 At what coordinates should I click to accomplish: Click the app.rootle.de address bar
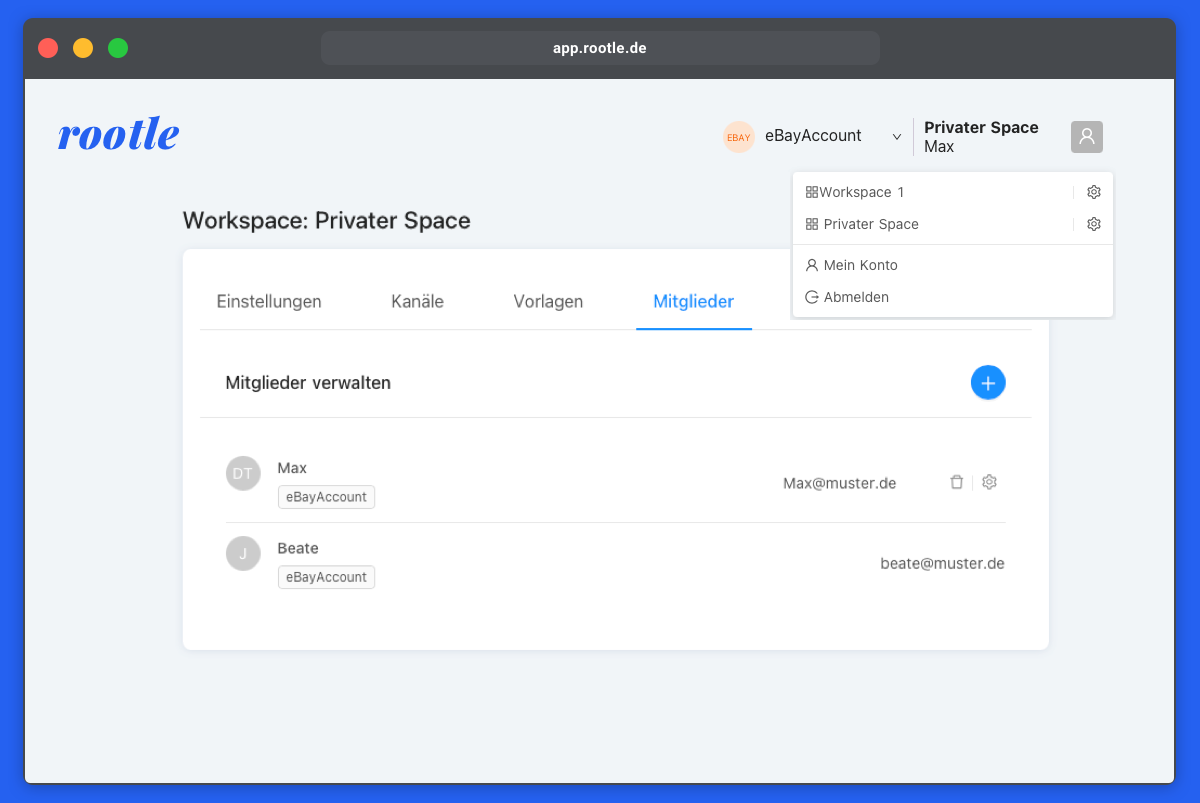click(600, 47)
